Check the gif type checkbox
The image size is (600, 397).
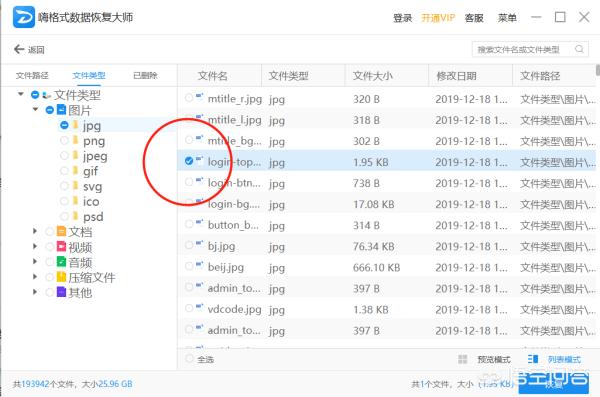coord(64,171)
